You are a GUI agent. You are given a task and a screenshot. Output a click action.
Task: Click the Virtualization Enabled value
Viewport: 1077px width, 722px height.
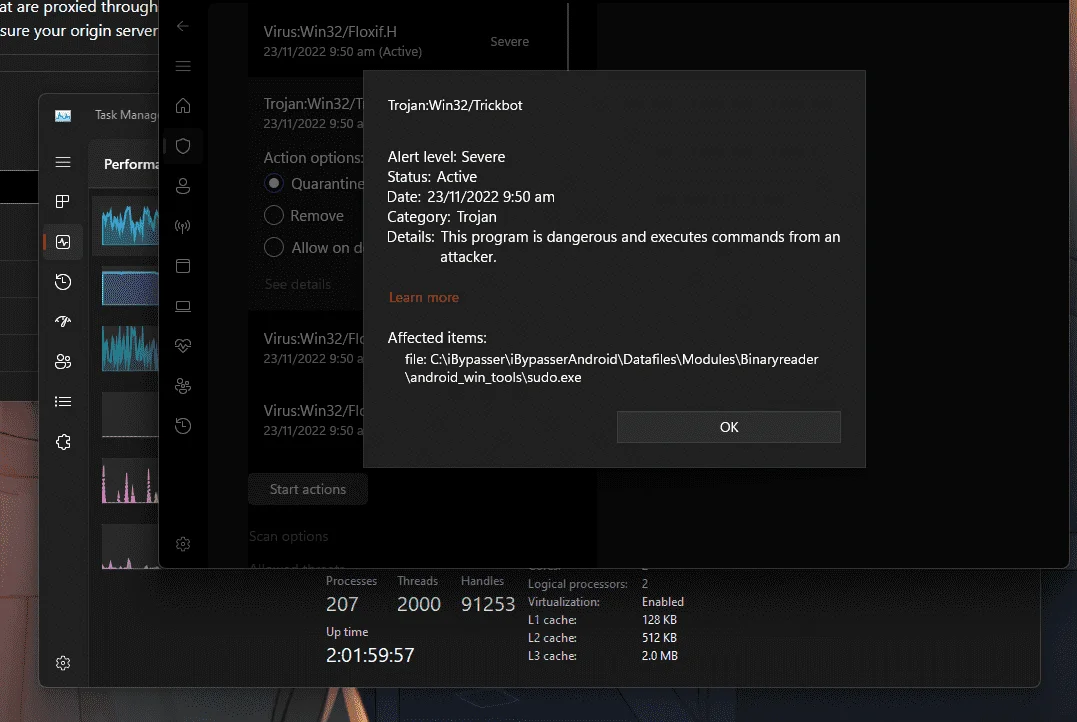coord(663,602)
